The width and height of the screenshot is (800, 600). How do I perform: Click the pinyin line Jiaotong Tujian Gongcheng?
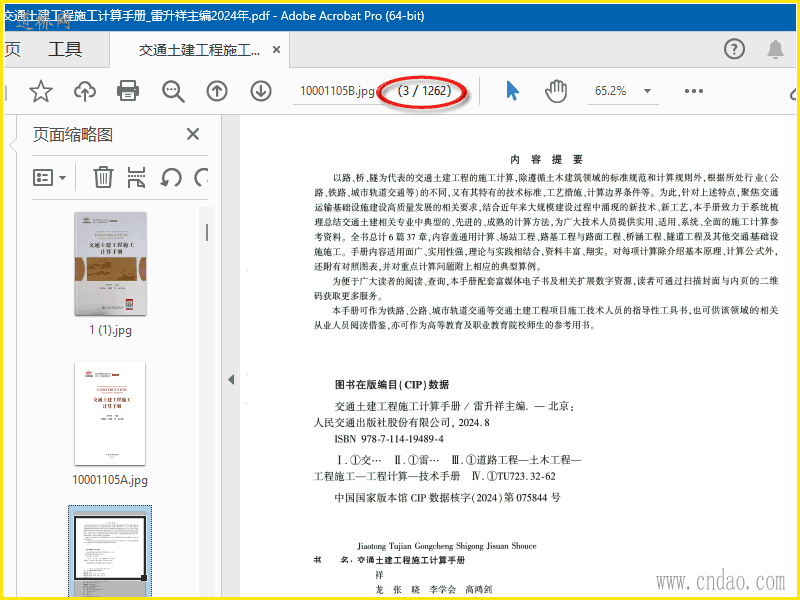point(447,546)
